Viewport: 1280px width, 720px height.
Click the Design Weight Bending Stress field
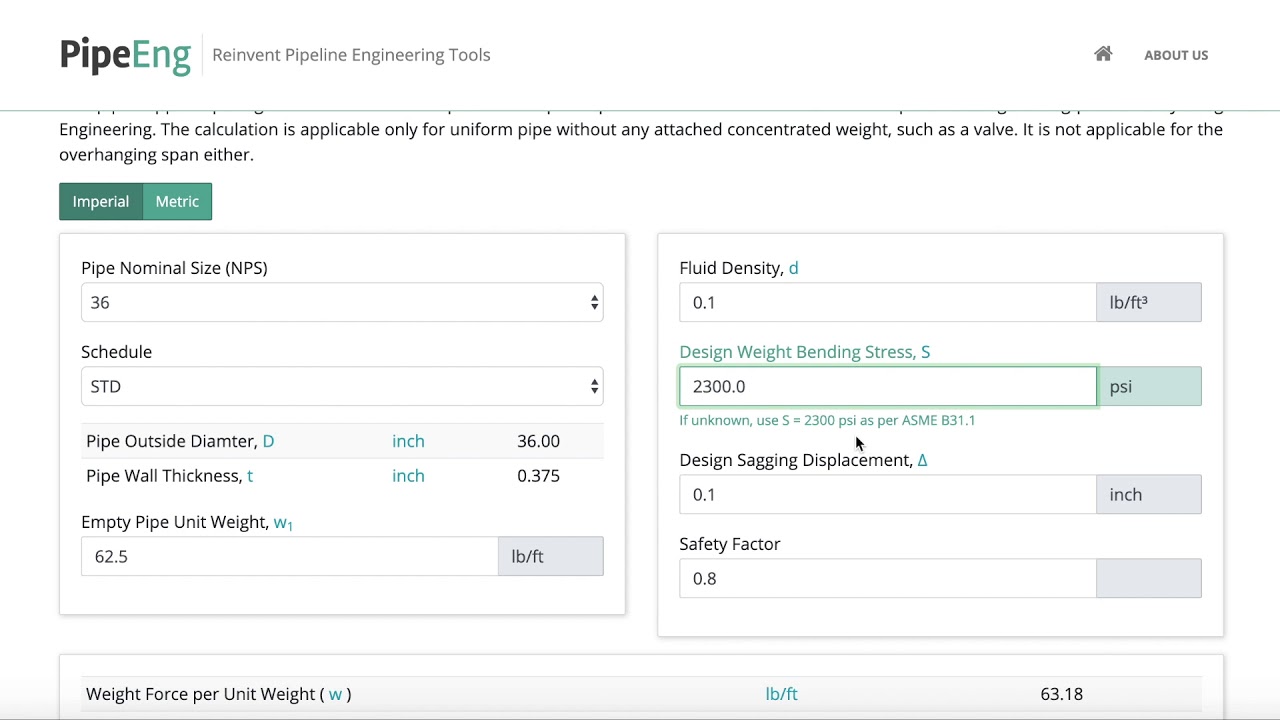[888, 386]
